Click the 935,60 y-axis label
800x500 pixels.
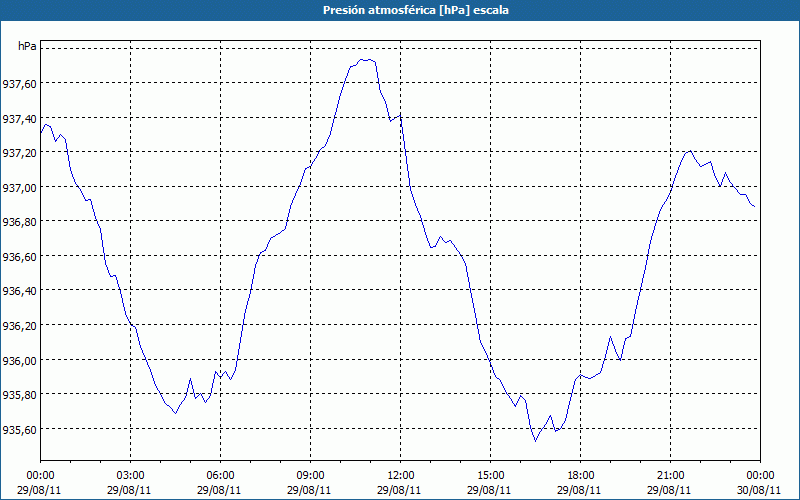point(19,430)
